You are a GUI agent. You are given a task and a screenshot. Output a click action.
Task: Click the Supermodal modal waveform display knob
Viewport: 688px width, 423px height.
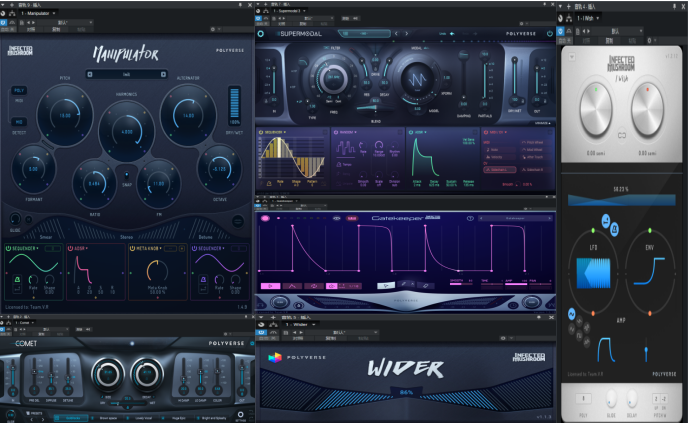tap(417, 79)
